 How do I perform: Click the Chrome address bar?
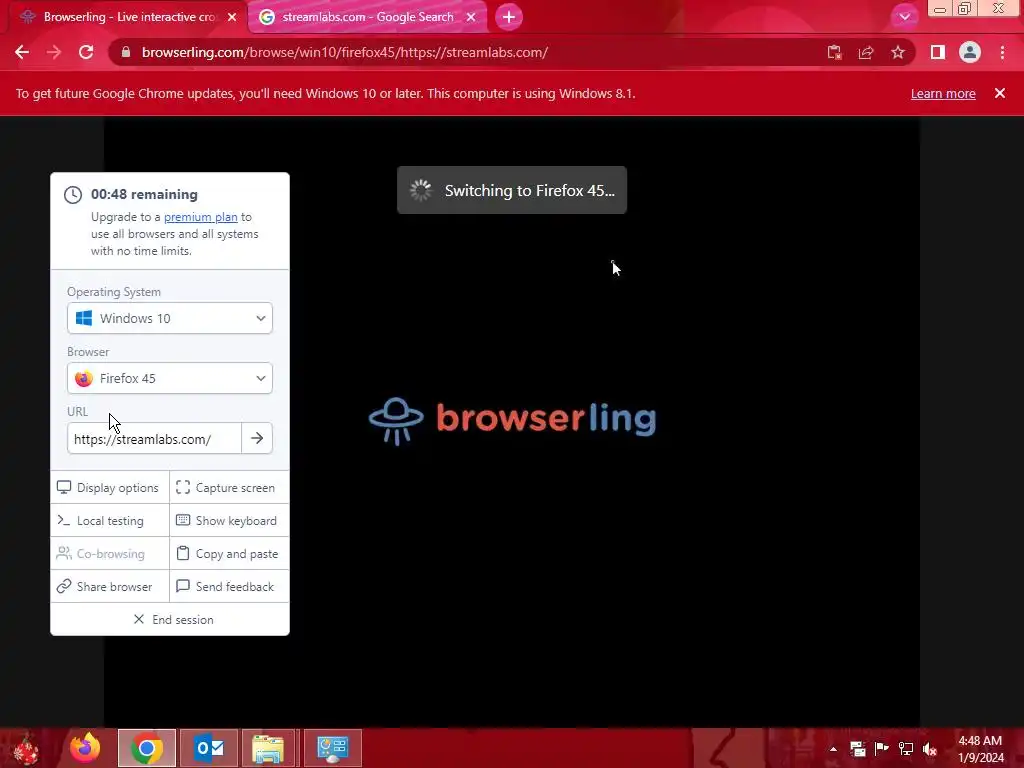pyautogui.click(x=470, y=52)
